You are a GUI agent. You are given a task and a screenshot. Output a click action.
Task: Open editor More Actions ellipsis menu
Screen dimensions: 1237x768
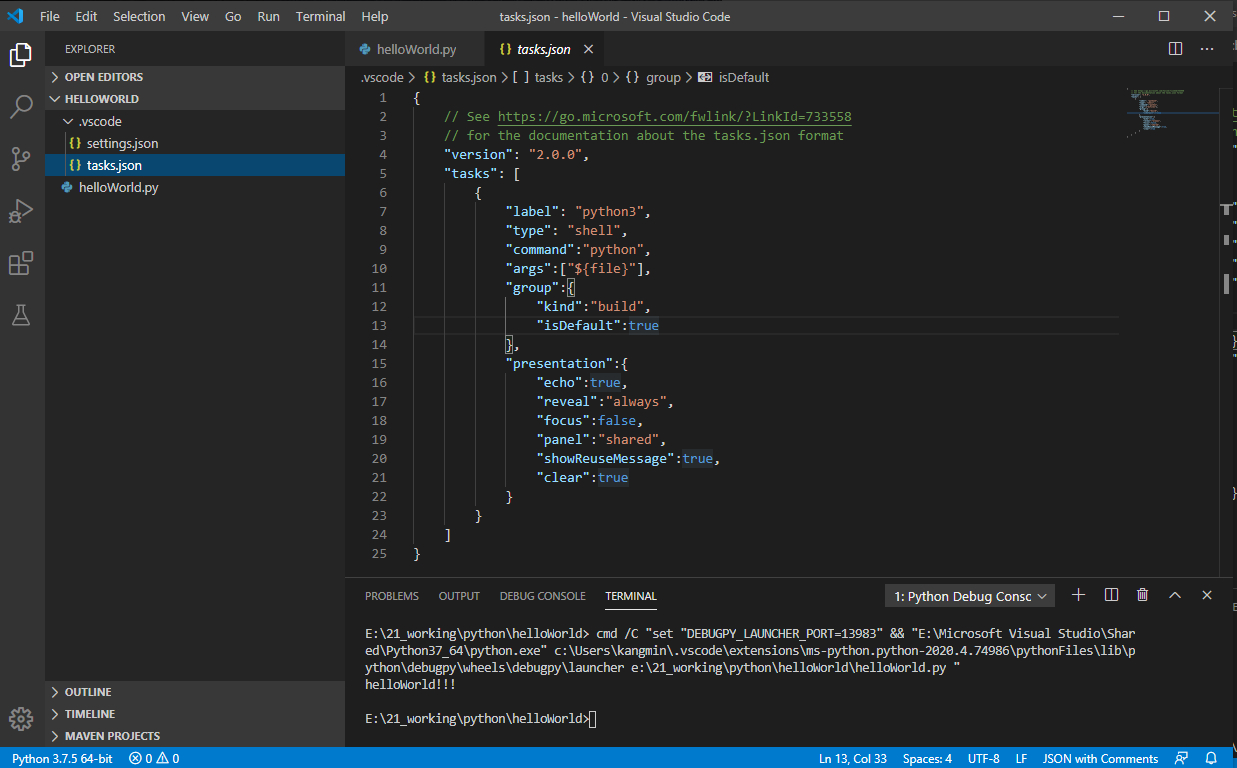(1207, 48)
